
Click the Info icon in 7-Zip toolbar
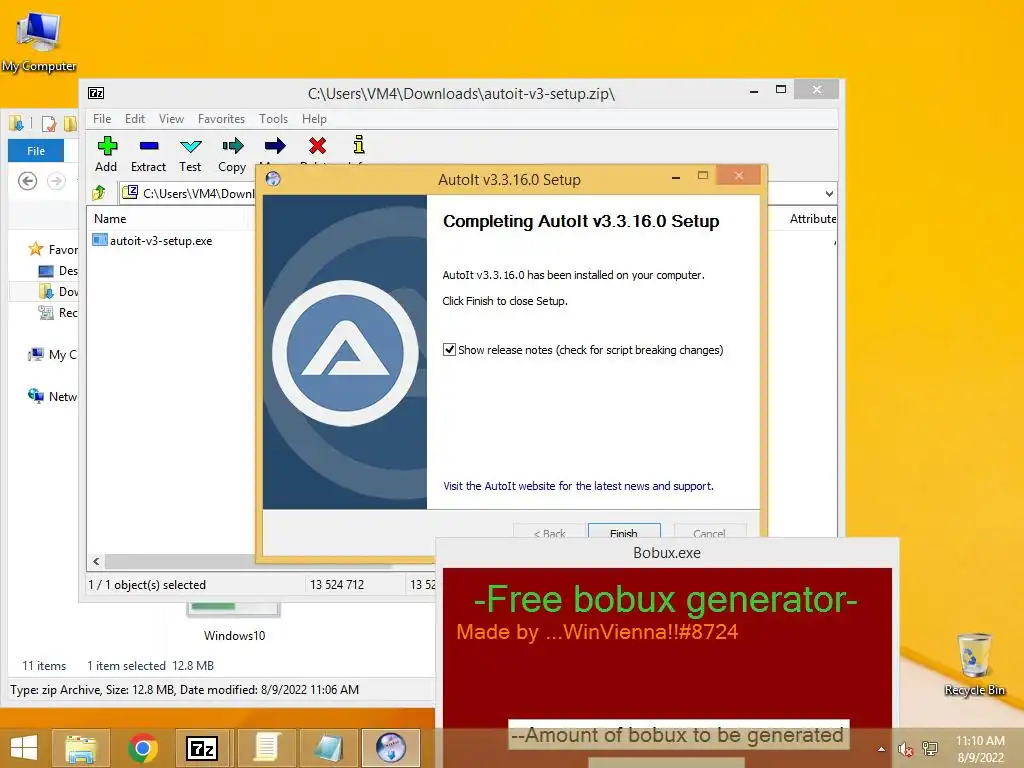[x=359, y=144]
